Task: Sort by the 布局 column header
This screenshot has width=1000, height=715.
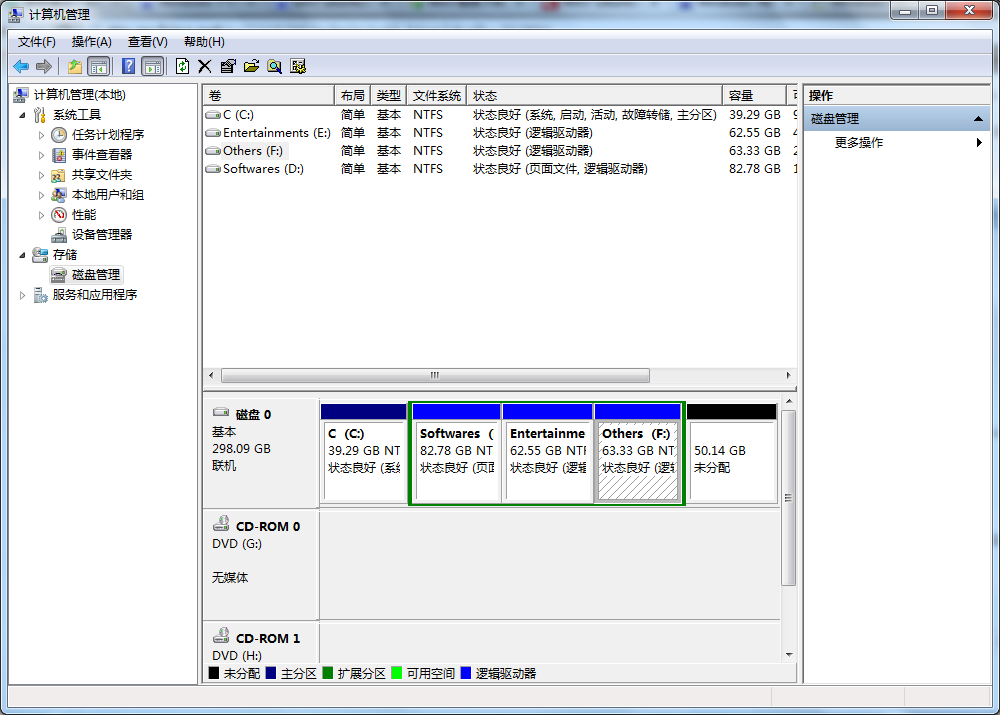Action: [x=352, y=96]
